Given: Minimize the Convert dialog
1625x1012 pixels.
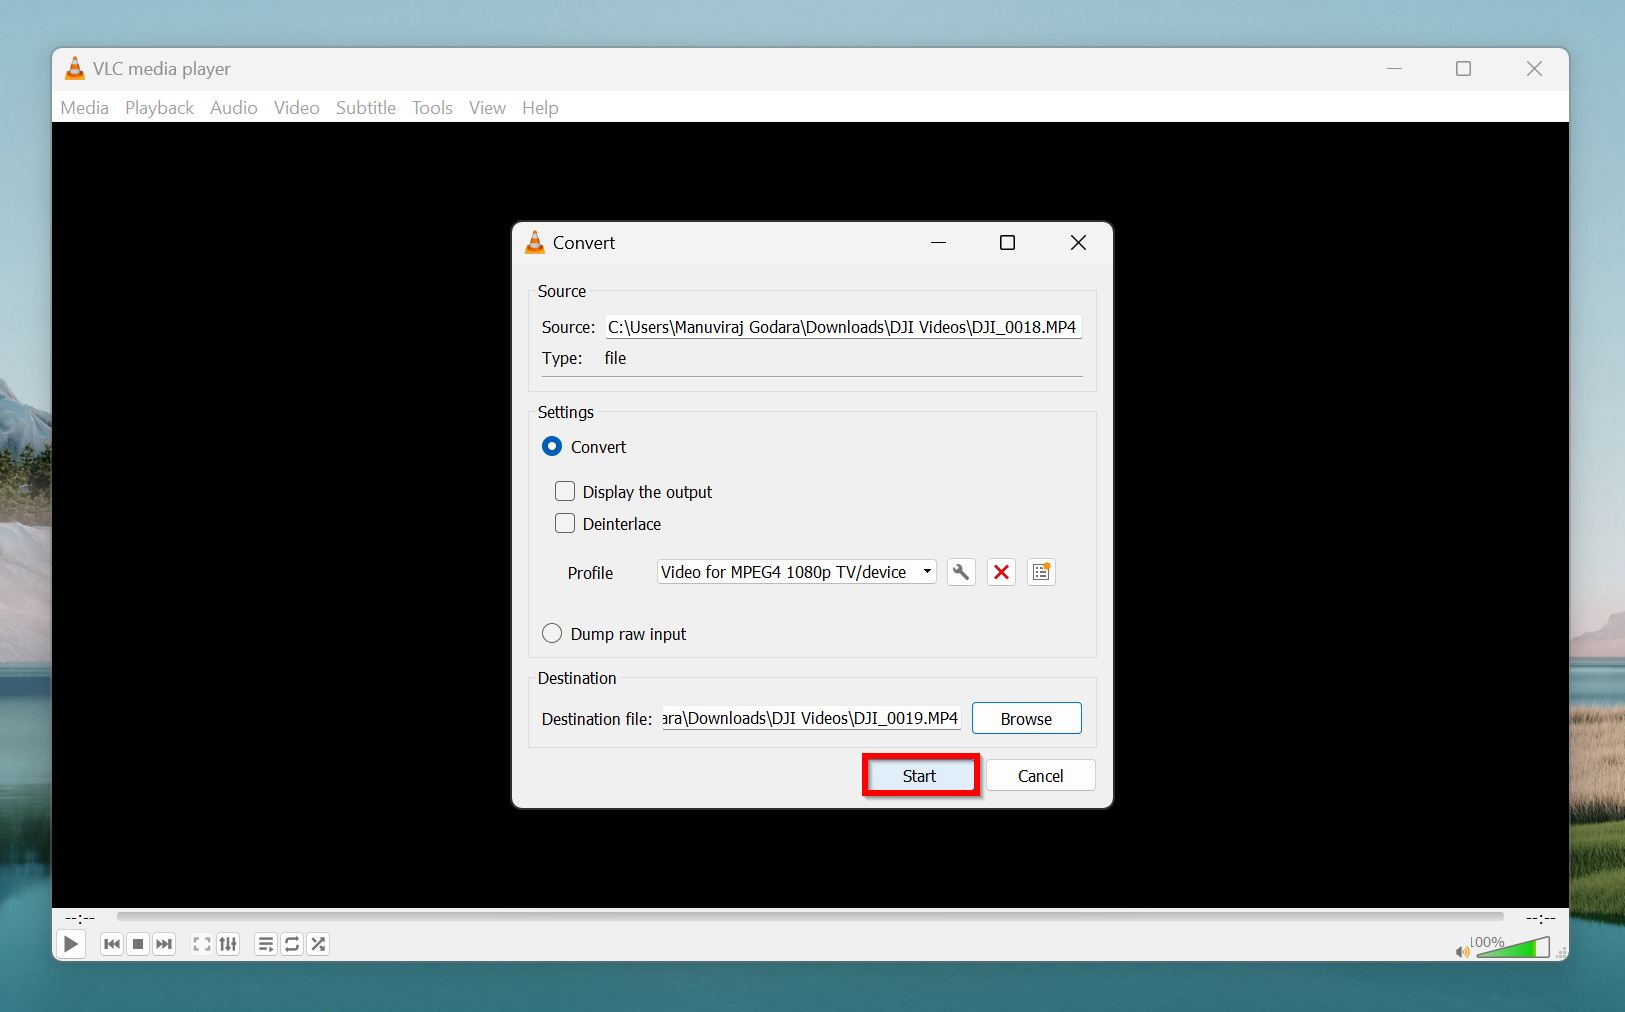Looking at the screenshot, I should (x=938, y=243).
